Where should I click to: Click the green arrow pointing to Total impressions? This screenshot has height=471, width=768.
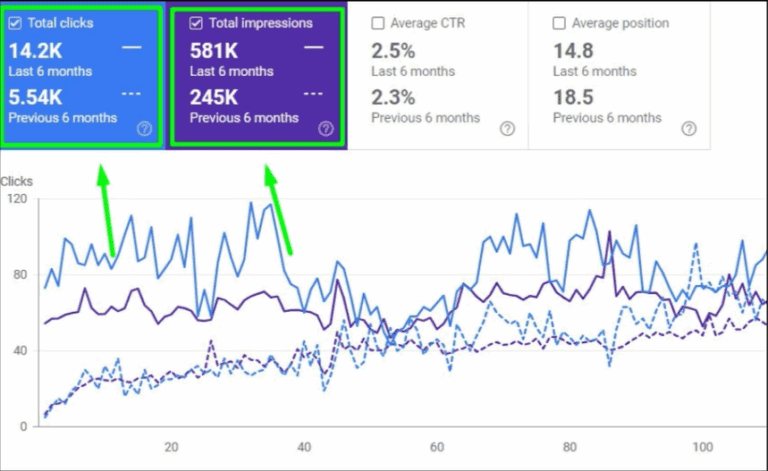pyautogui.click(x=278, y=210)
